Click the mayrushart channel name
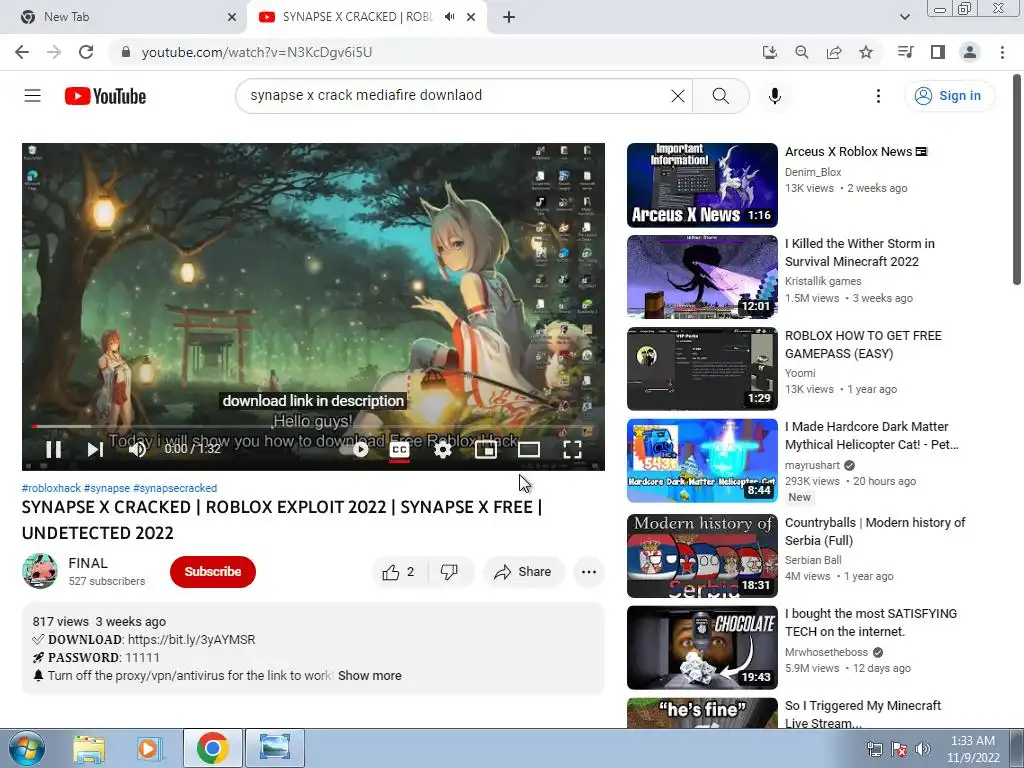This screenshot has height=768, width=1024. click(x=812, y=466)
